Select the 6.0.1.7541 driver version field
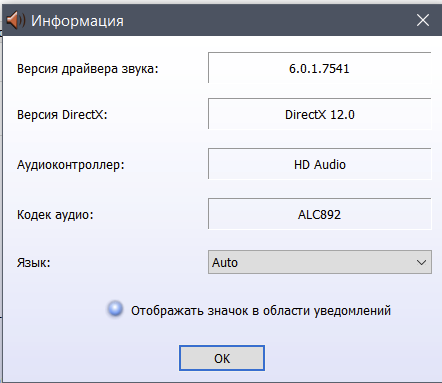Image resolution: width=442 pixels, height=383 pixels. click(x=320, y=68)
